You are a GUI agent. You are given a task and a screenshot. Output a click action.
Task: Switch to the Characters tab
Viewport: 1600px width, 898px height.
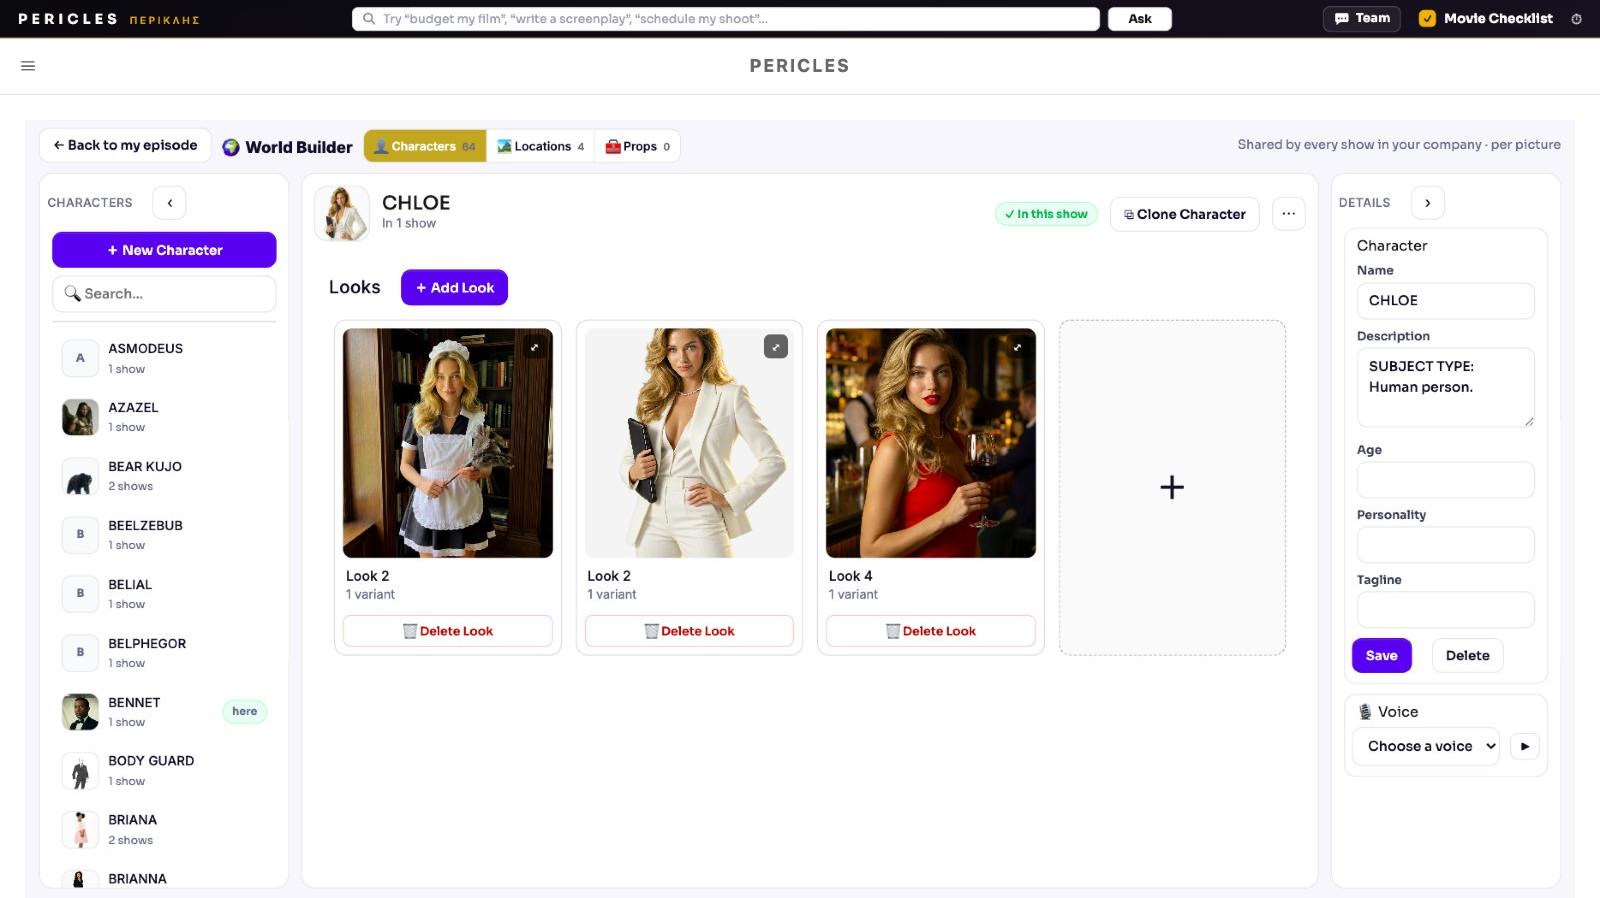coord(425,146)
